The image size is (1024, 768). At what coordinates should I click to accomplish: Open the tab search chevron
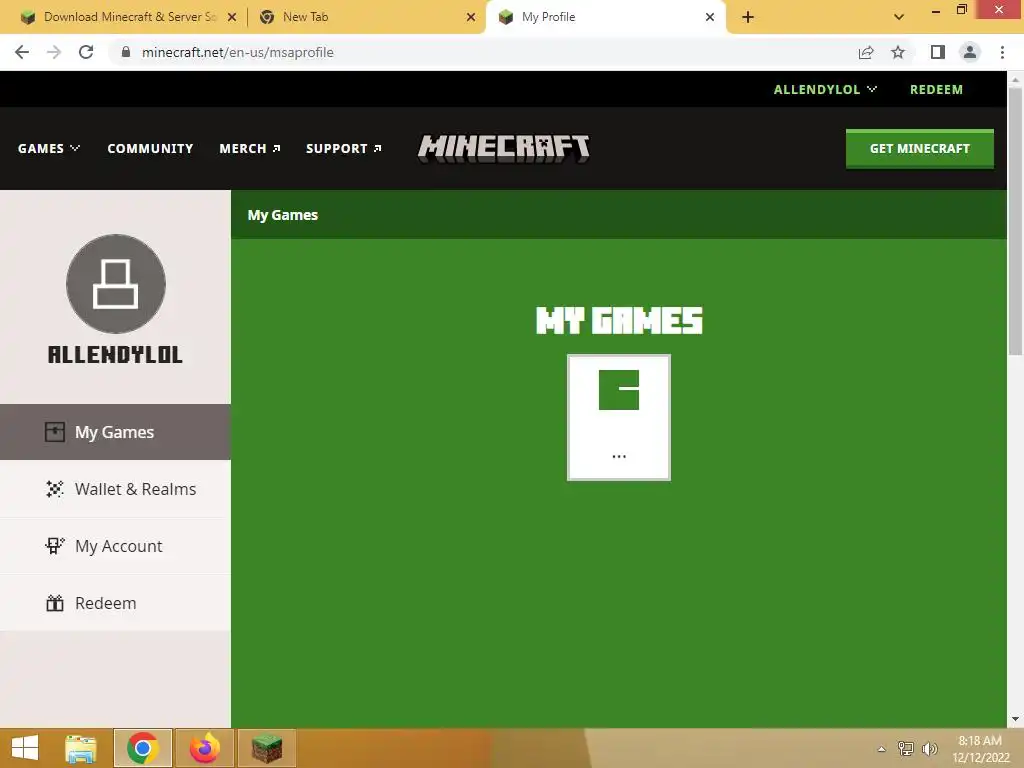point(899,17)
